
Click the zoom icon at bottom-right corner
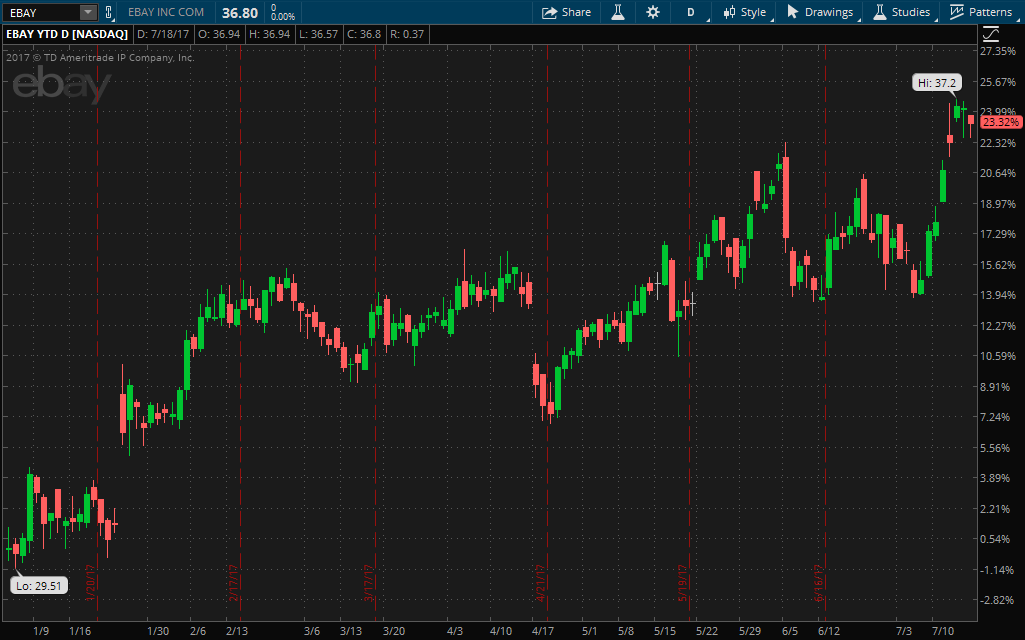[1001, 631]
